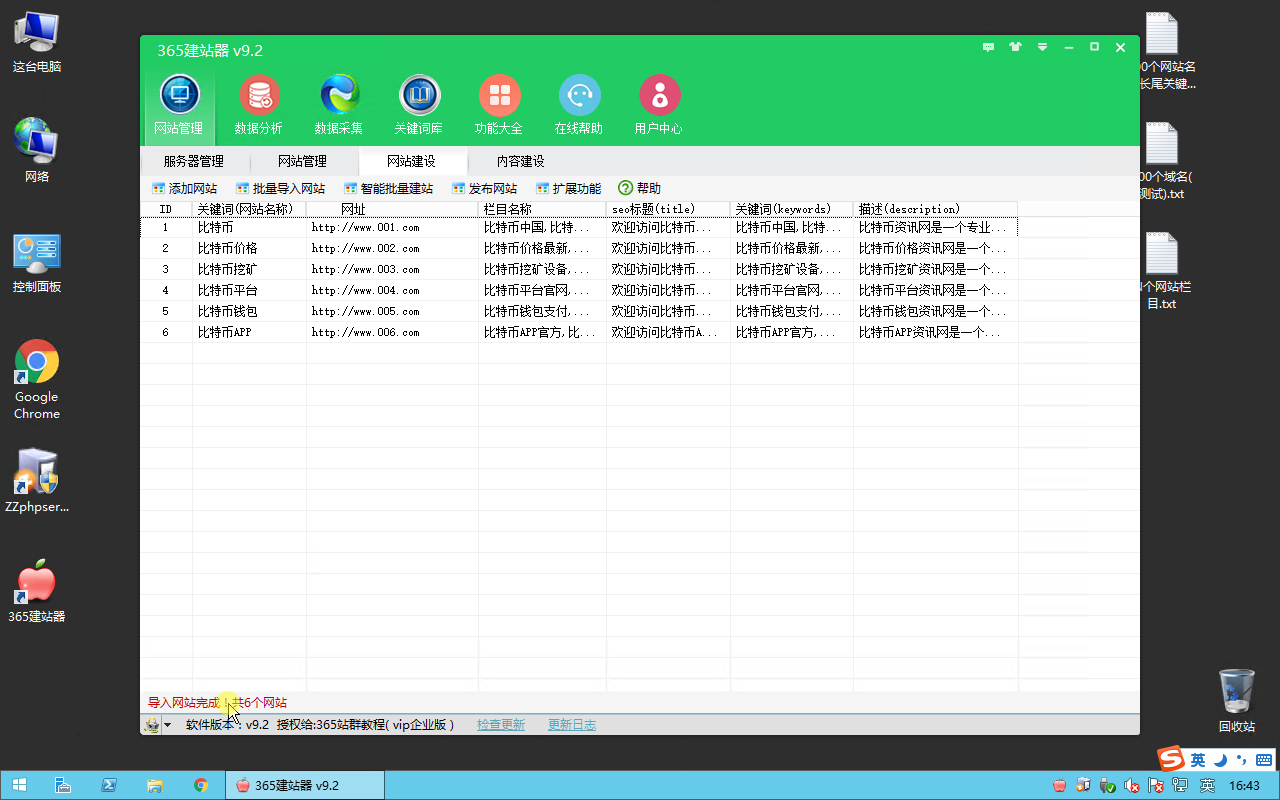Select the row with keyword 比特币平台
Viewport: 1280px width, 800px height.
click(579, 290)
